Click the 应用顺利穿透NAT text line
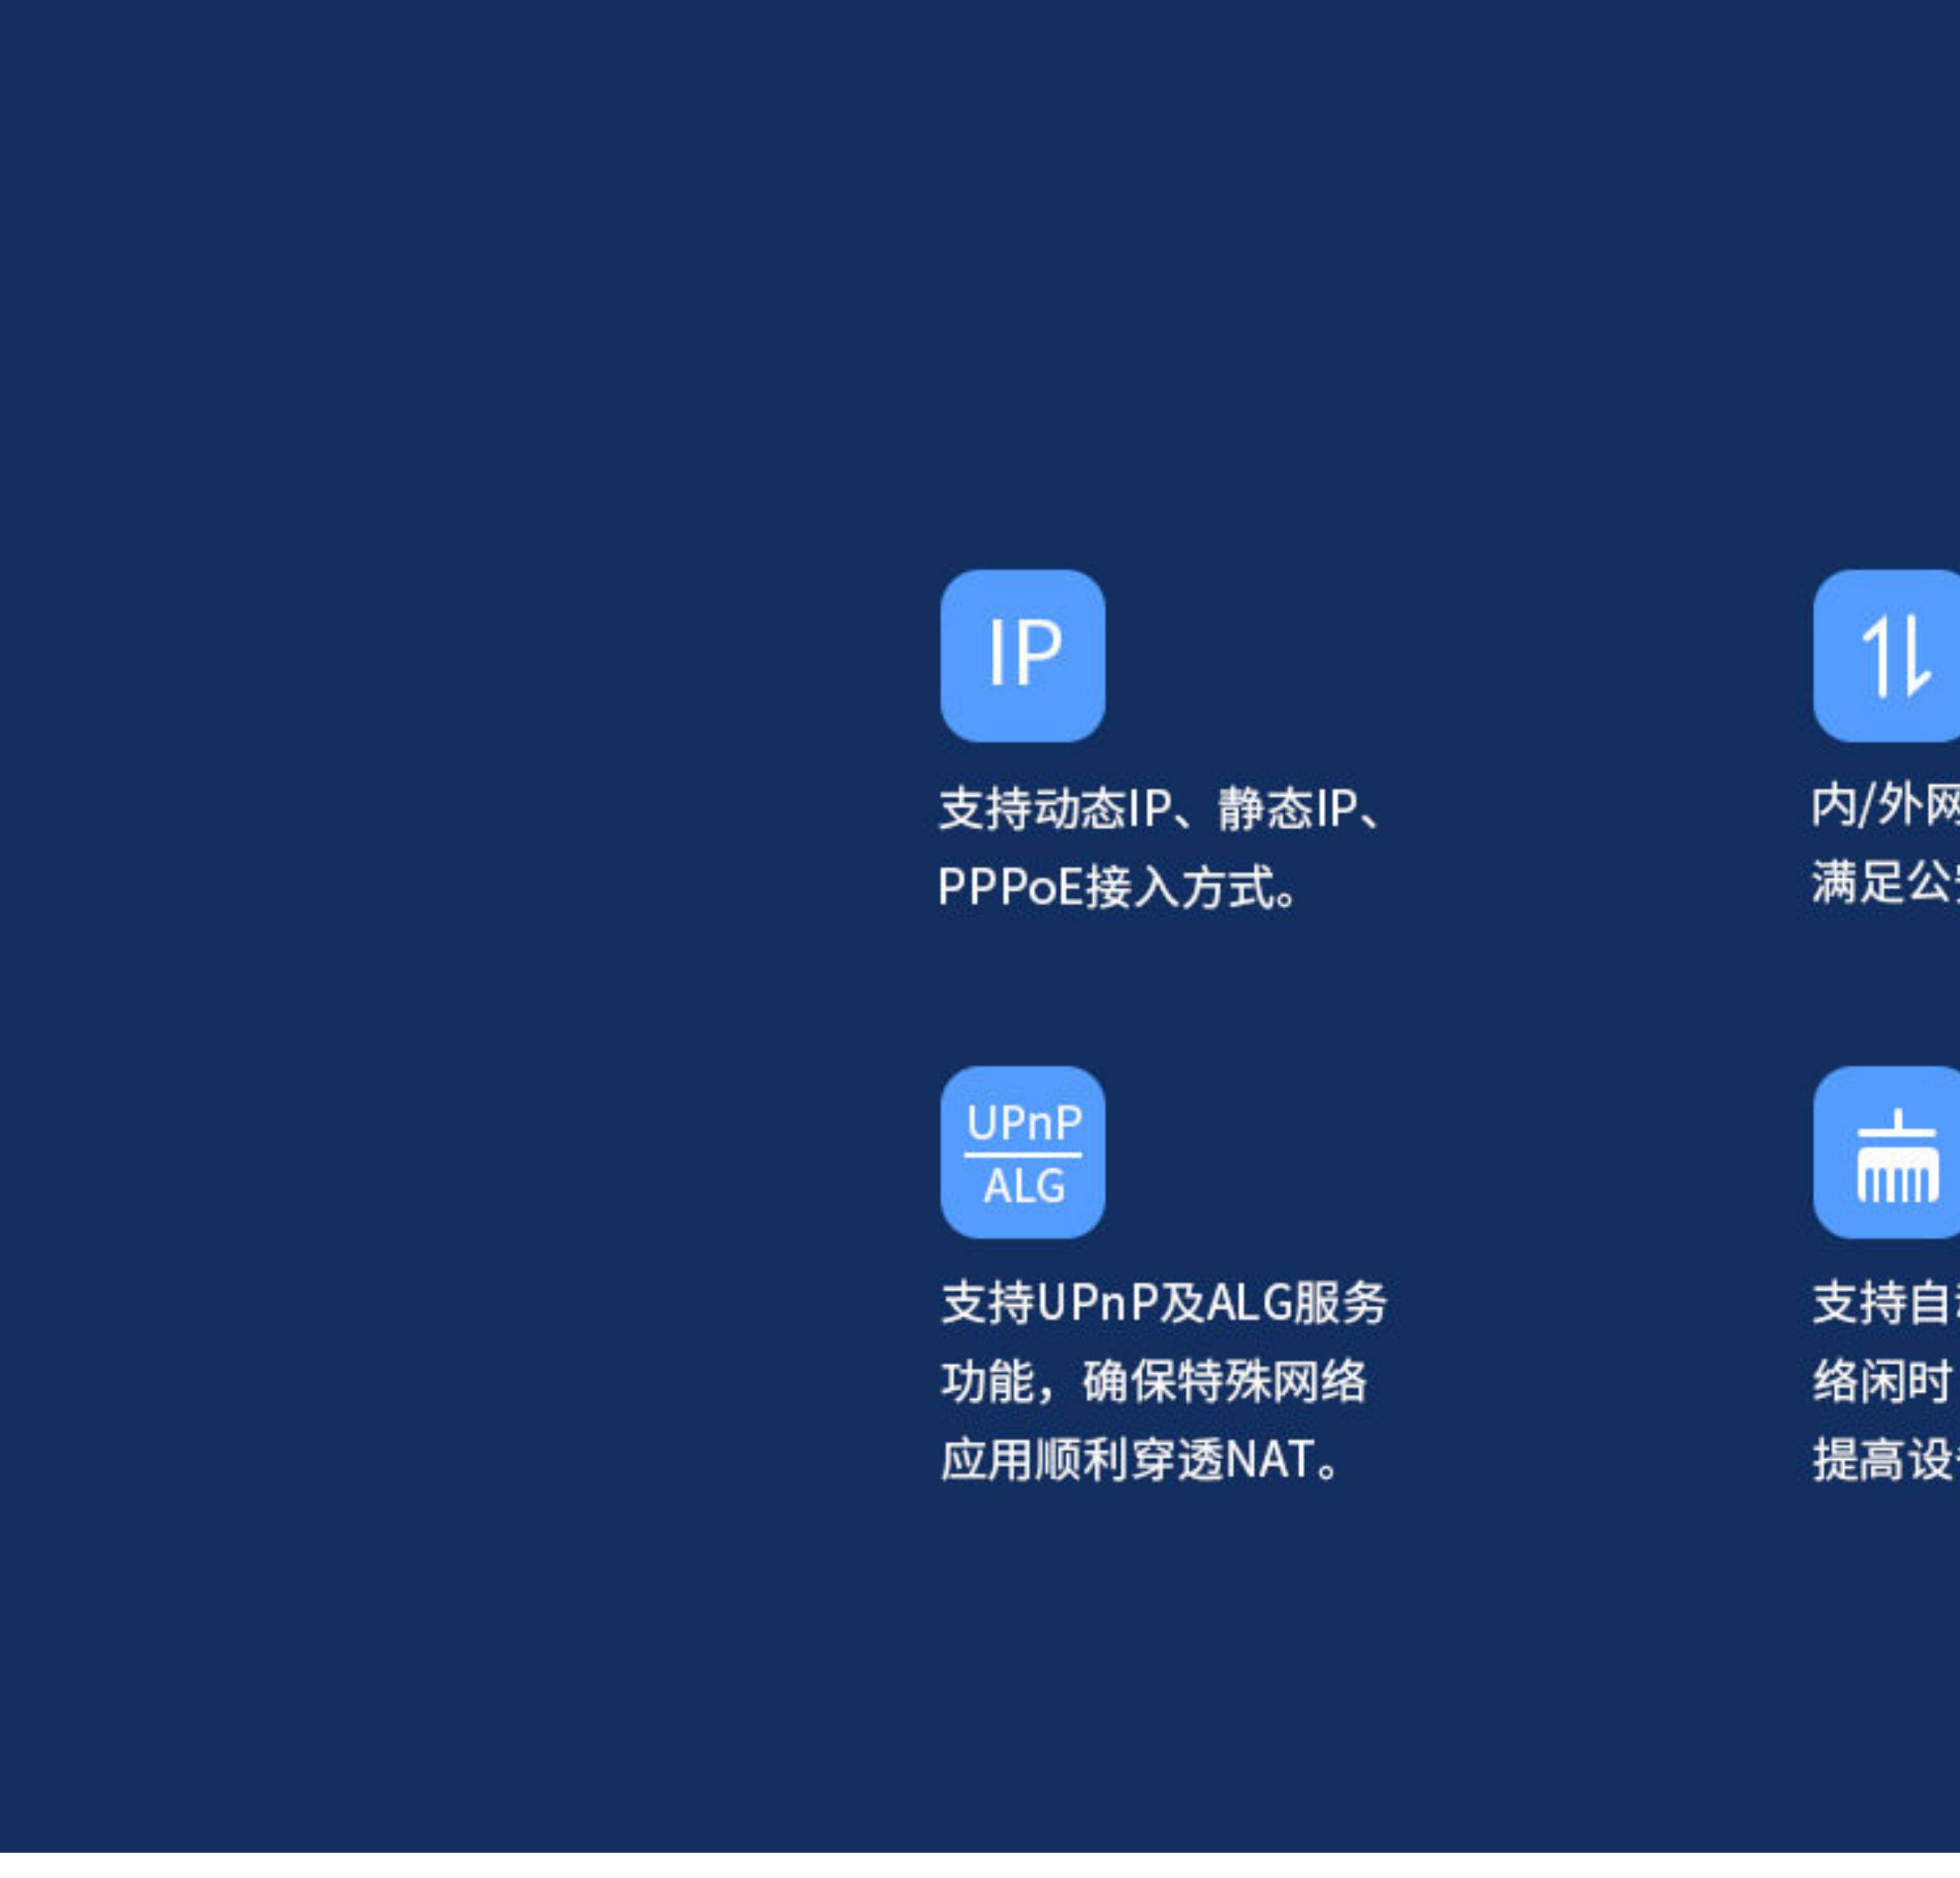This screenshot has height=1878, width=1960. click(x=1140, y=1460)
